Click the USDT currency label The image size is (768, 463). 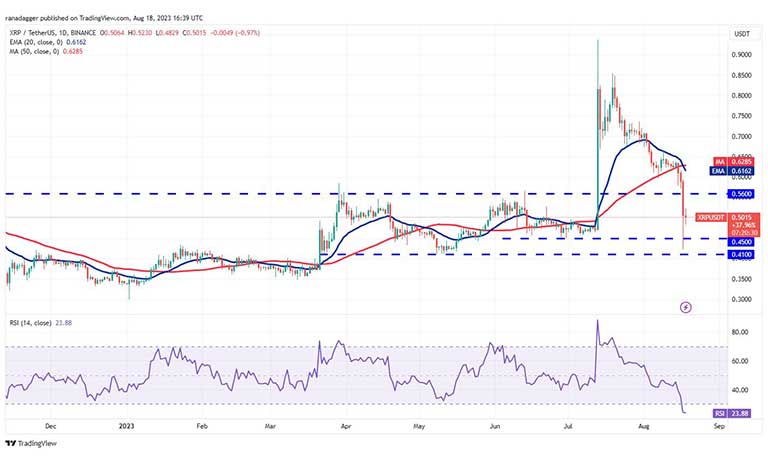point(742,34)
